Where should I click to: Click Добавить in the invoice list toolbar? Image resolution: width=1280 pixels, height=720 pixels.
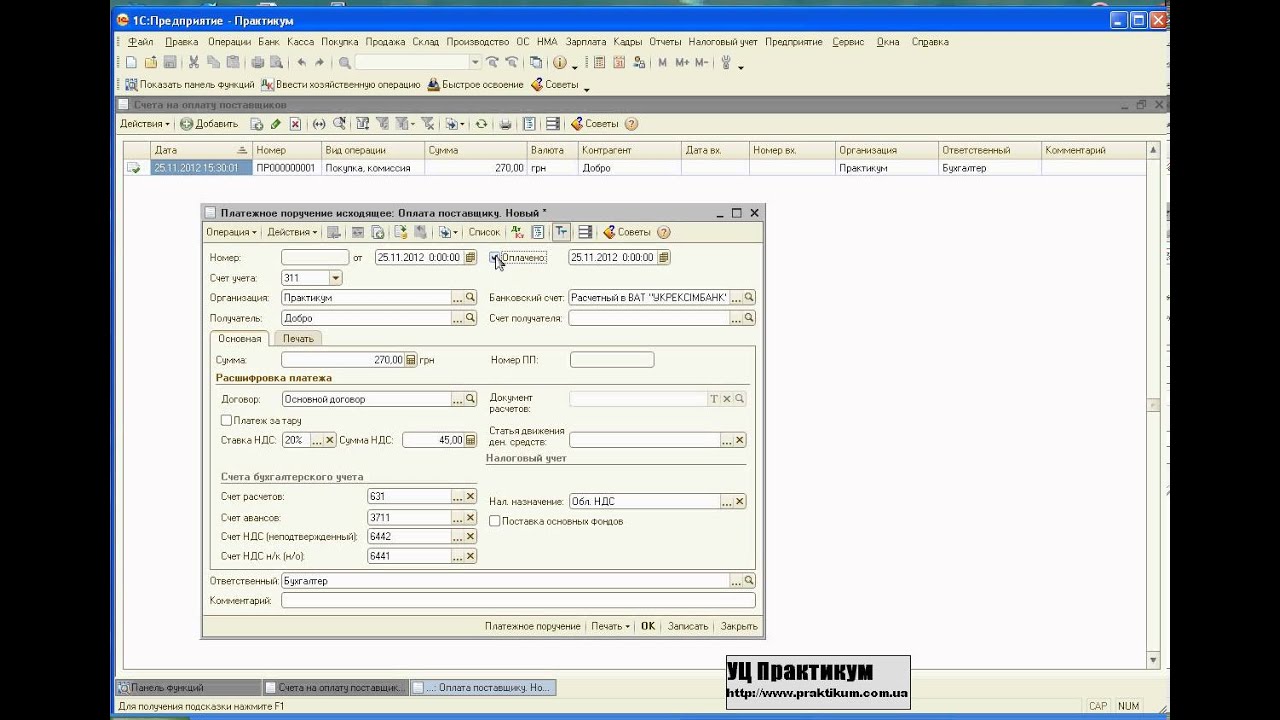click(x=209, y=124)
